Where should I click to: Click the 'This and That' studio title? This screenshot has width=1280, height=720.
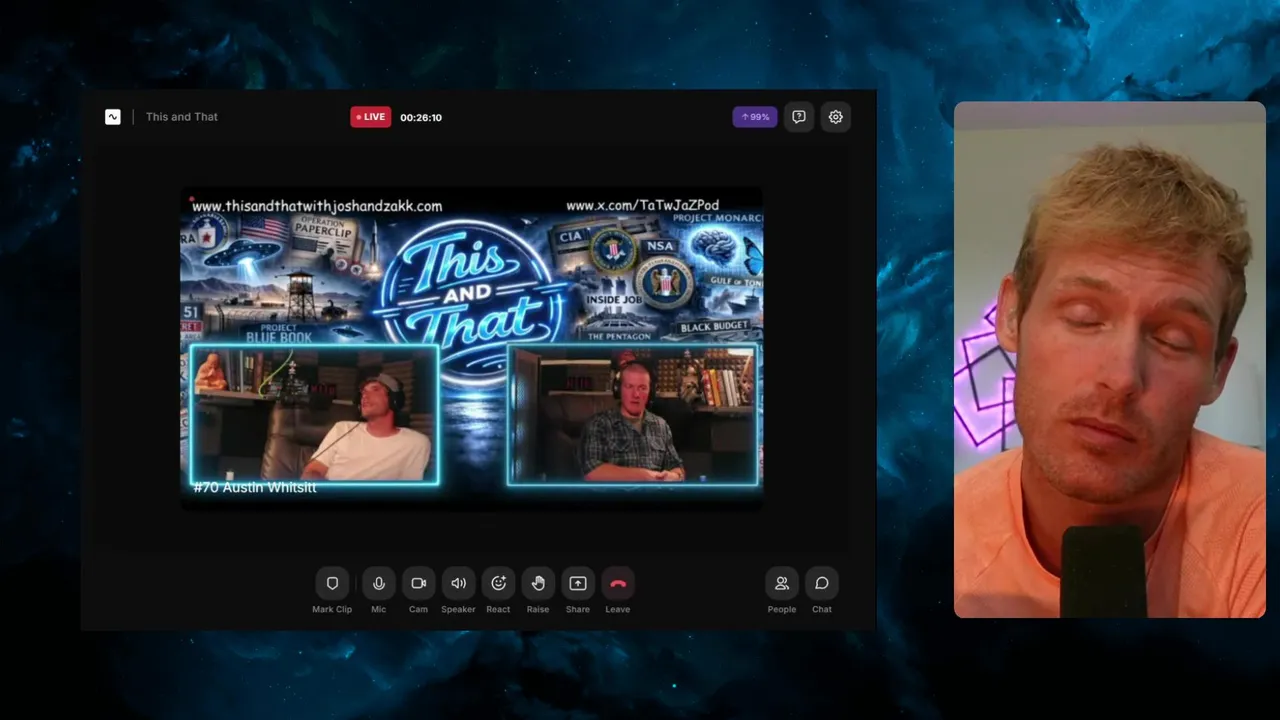tap(182, 117)
